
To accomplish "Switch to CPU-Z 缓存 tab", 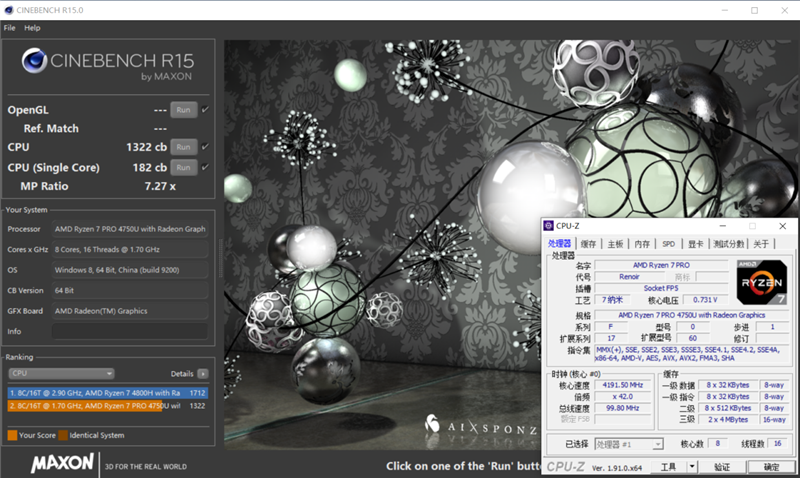I will (x=588, y=244).
